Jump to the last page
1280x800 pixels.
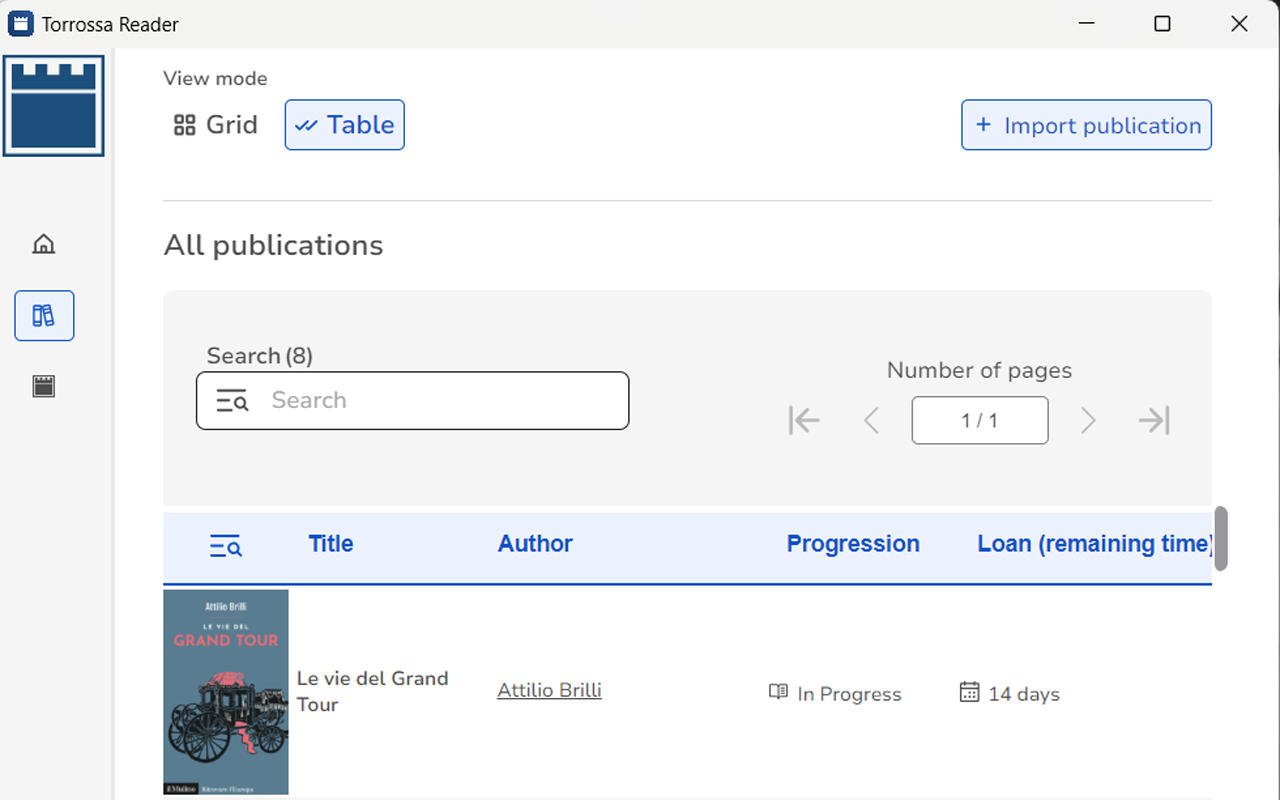[1154, 420]
